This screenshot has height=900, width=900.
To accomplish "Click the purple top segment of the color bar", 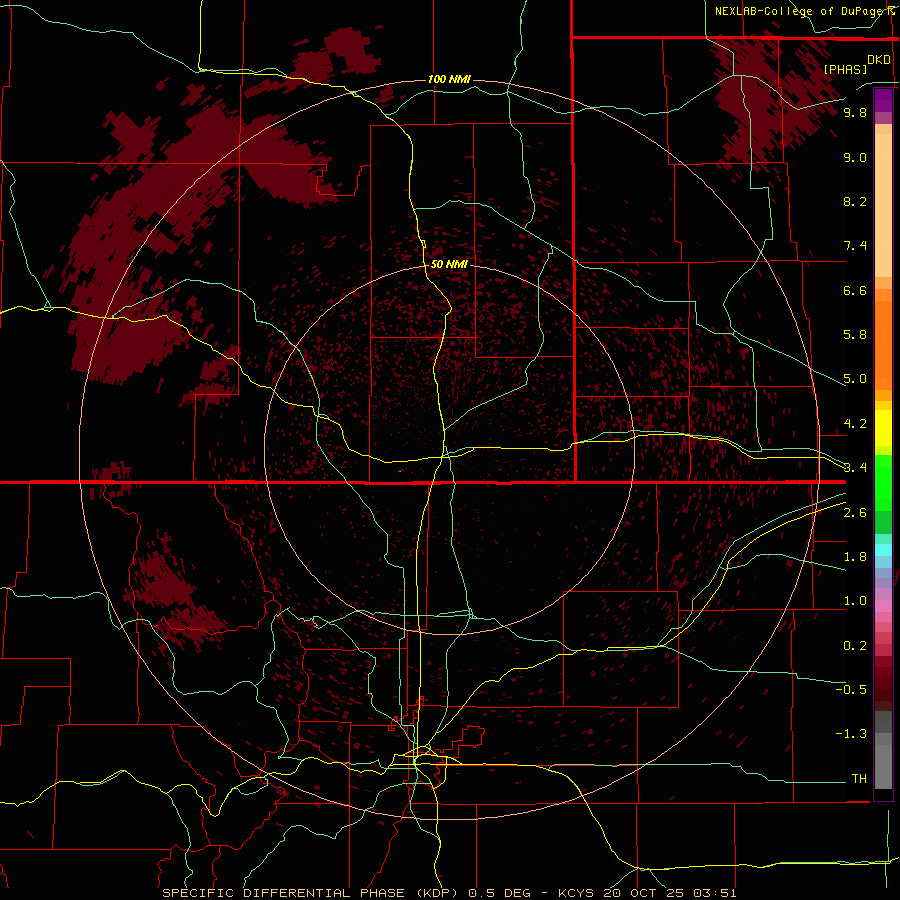I will point(883,100).
